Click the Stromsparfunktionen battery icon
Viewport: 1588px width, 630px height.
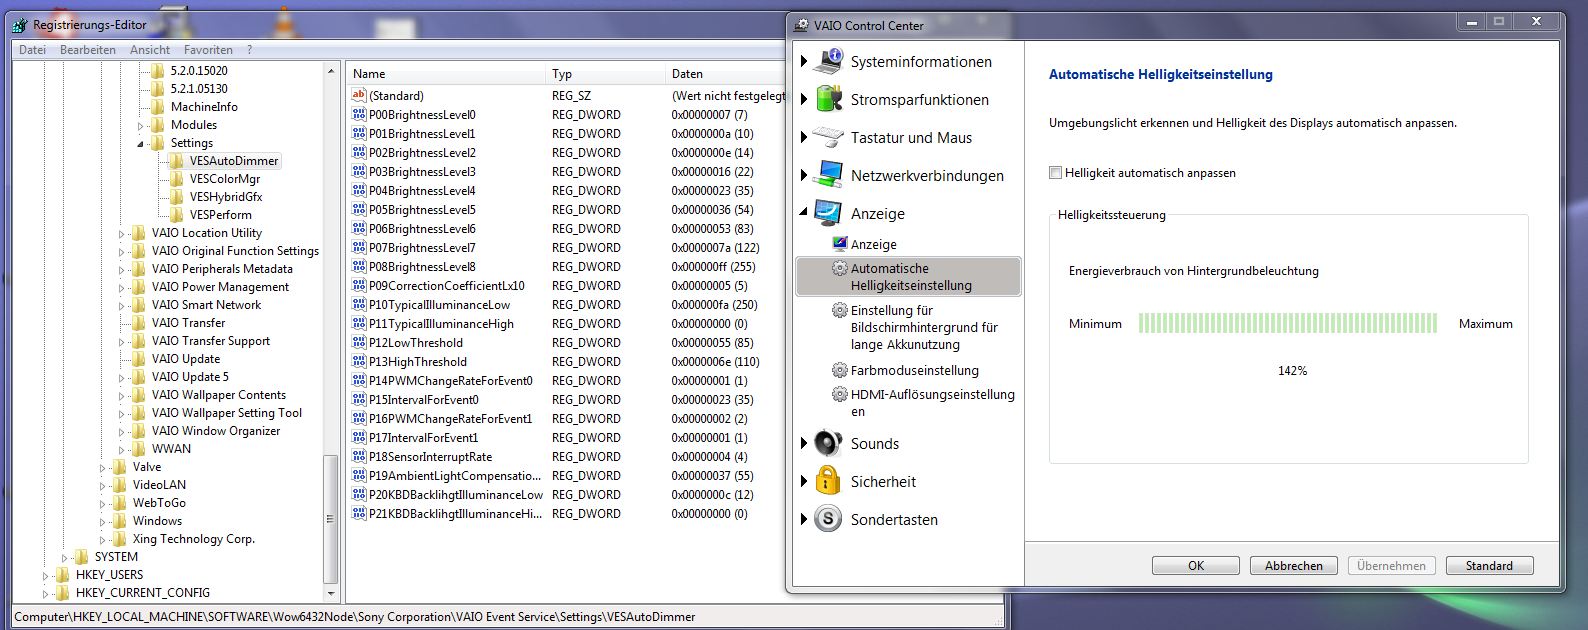[828, 99]
